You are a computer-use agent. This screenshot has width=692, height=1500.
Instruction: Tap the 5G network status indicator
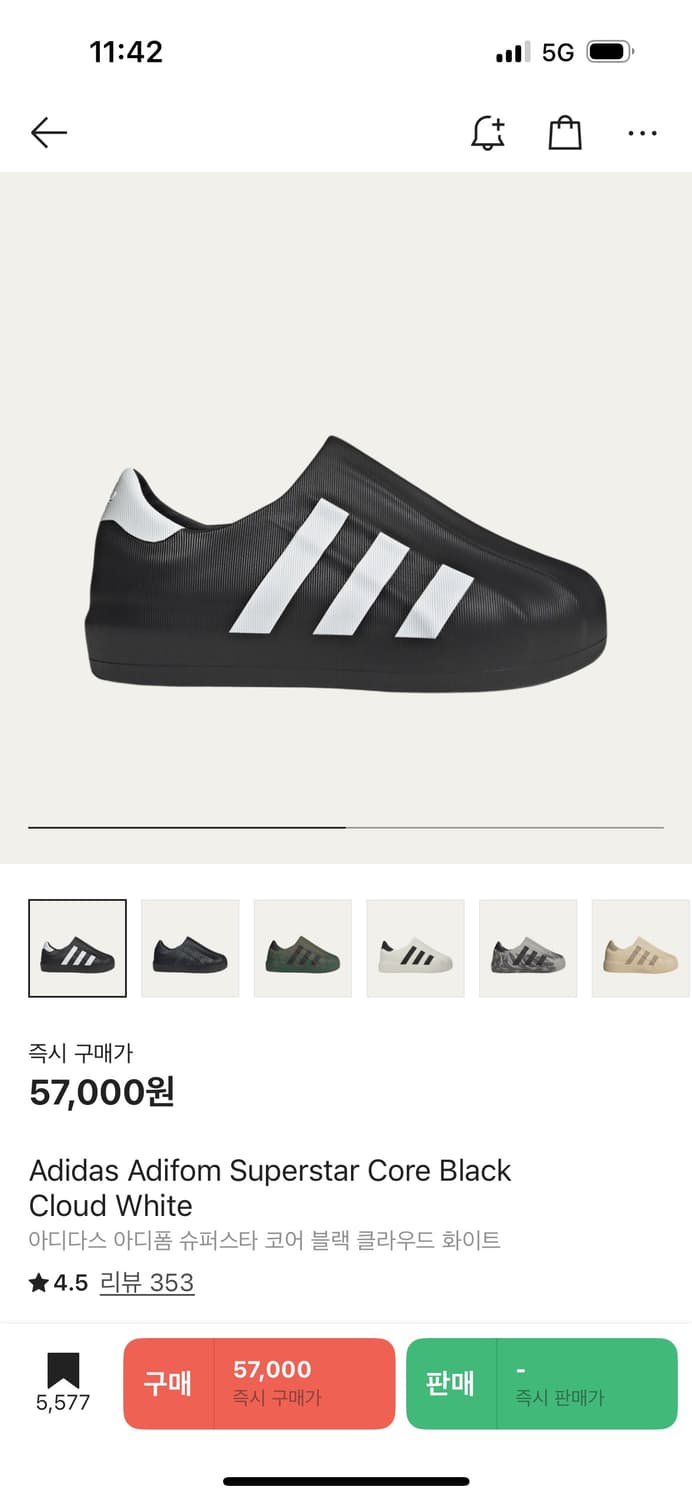click(558, 52)
